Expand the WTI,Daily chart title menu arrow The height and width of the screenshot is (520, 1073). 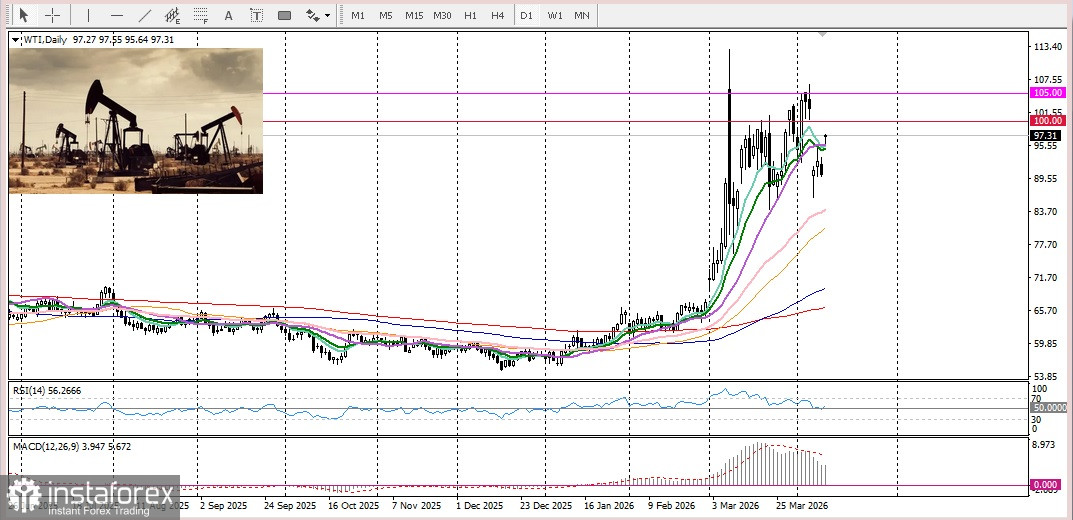[x=16, y=40]
